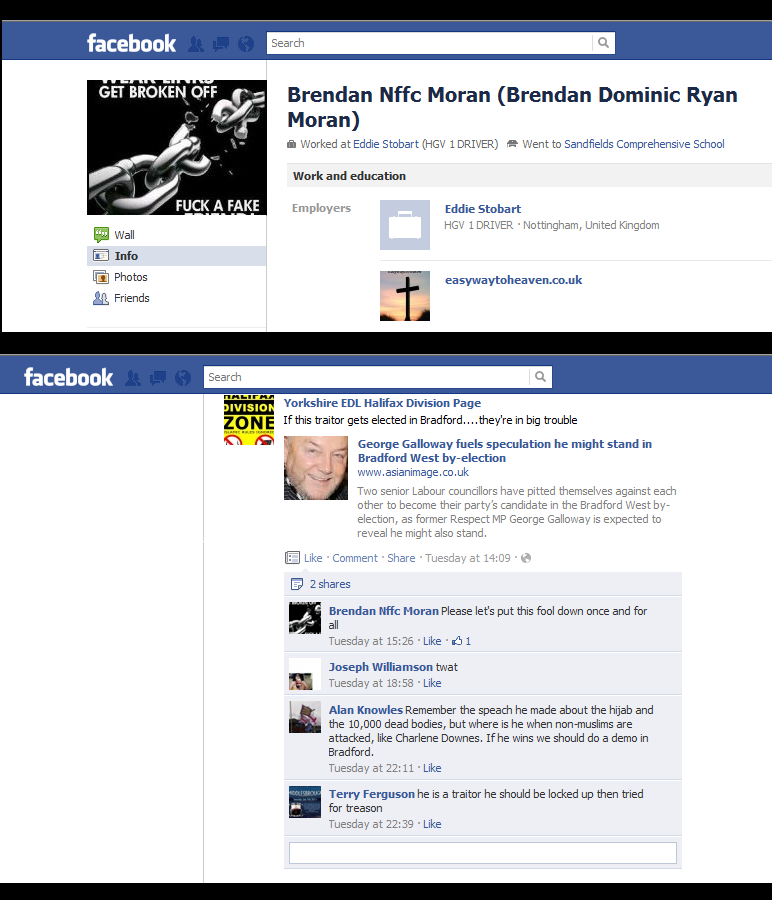
Task: Open the Yorkshire EDL Halifax Division Page link
Action: pyautogui.click(x=382, y=403)
